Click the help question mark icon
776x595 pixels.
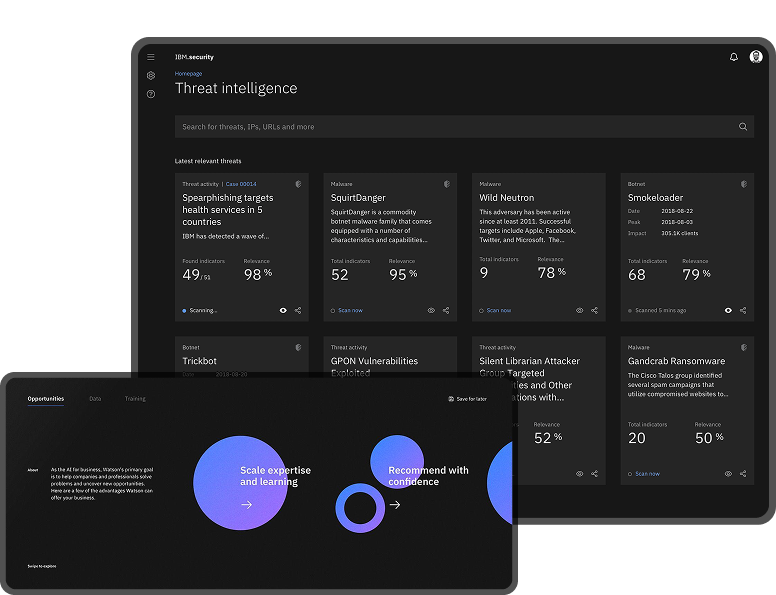151,94
